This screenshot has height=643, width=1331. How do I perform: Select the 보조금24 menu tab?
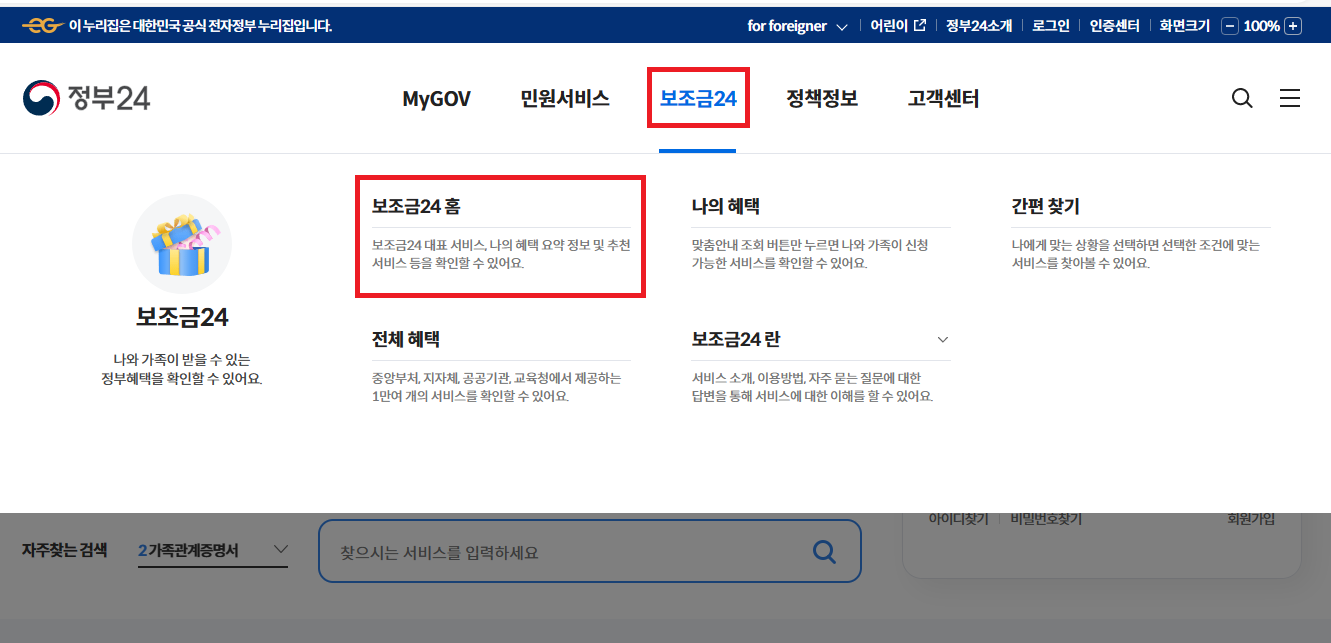(698, 98)
